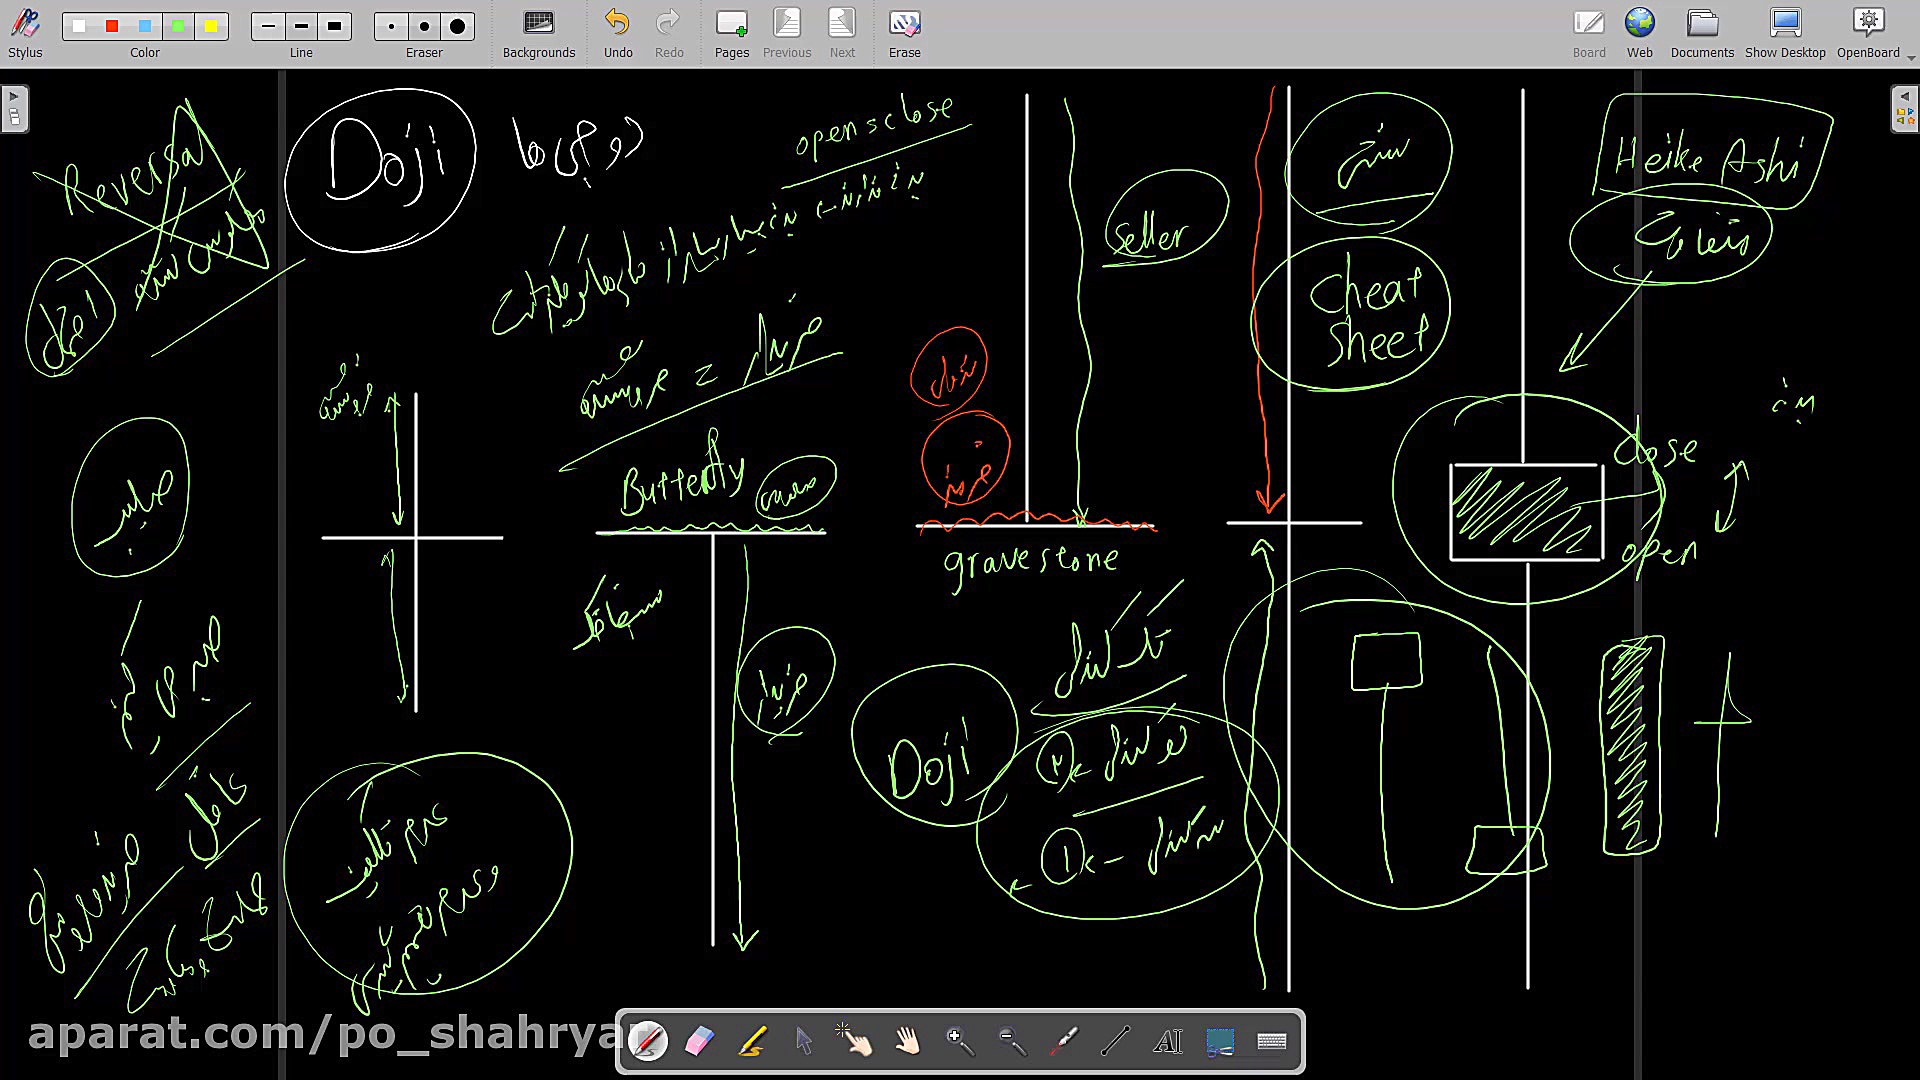Choose the yellow highlighter tool
Image resolution: width=1920 pixels, height=1080 pixels.
(752, 1042)
